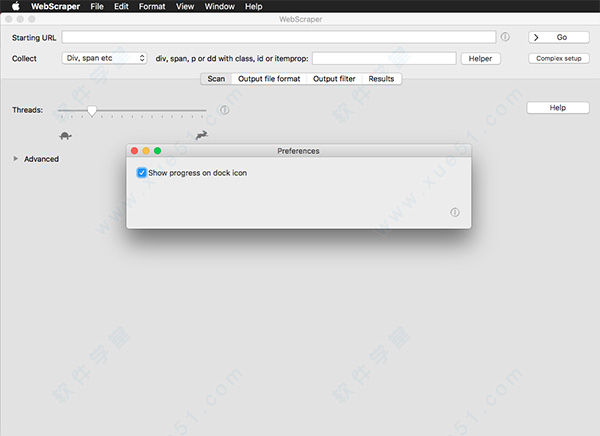The height and width of the screenshot is (436, 600).
Task: Minimize the Preferences window
Action: (146, 151)
